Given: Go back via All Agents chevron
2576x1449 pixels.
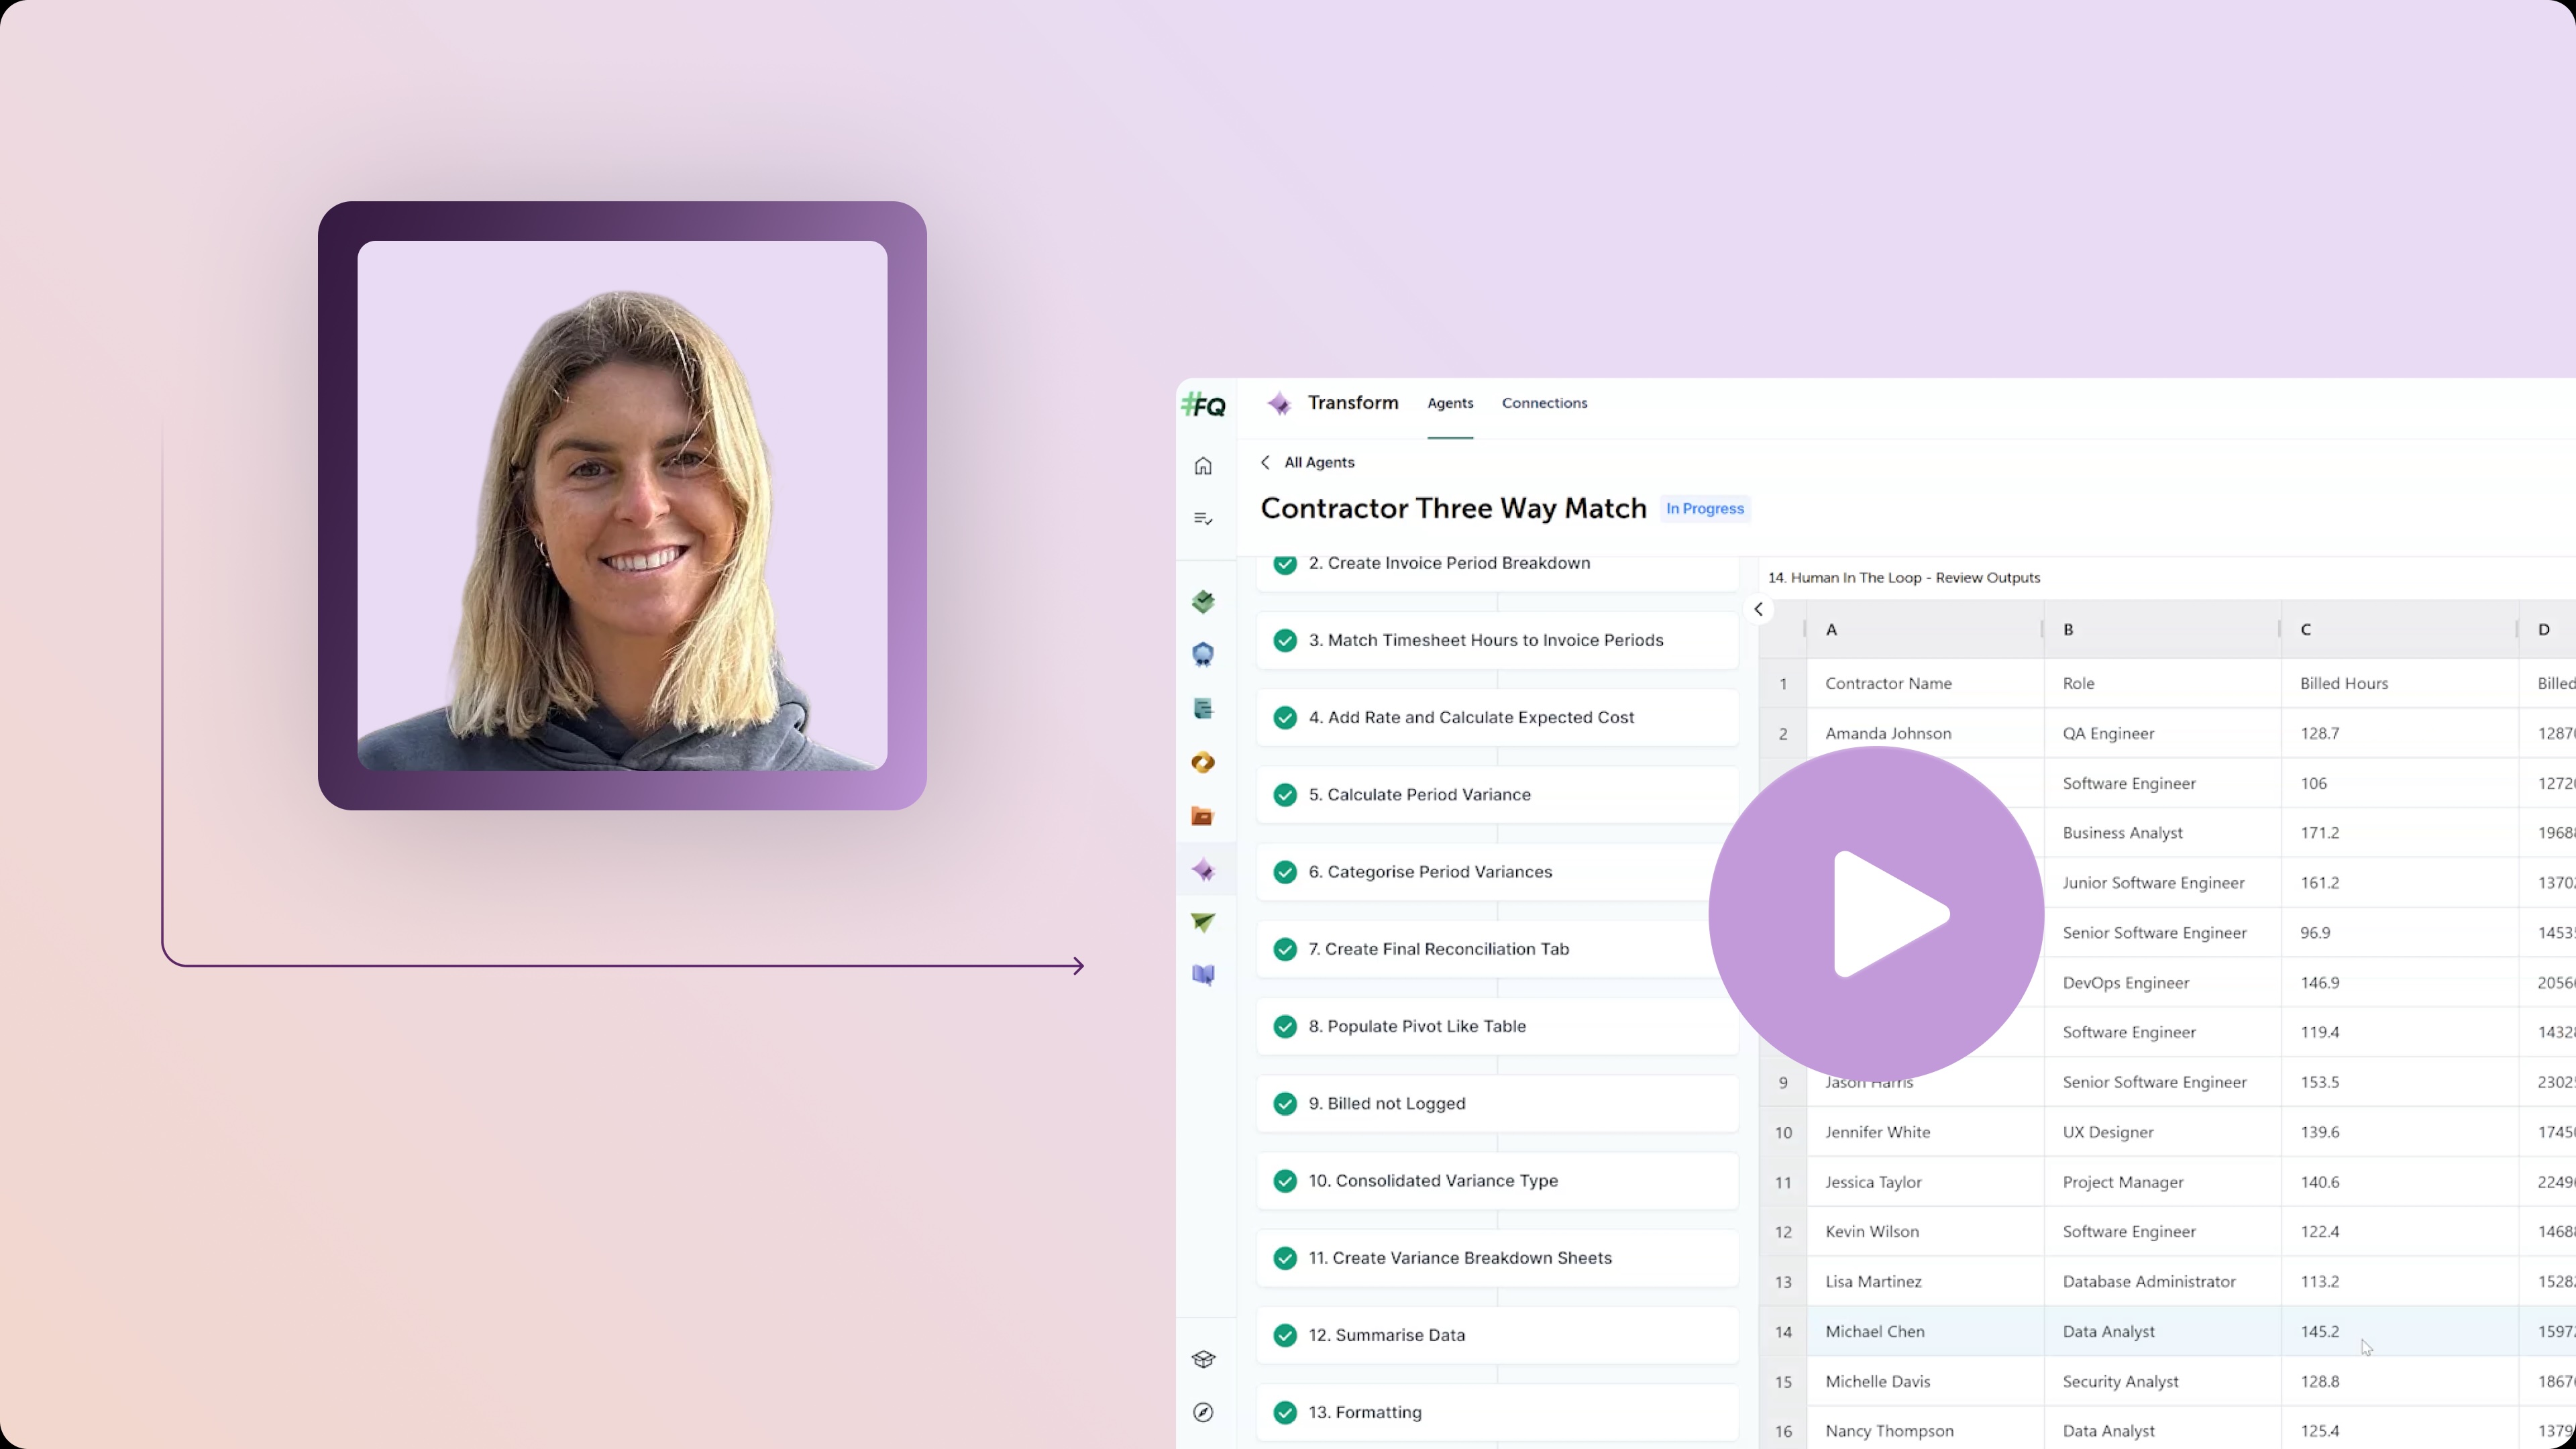Looking at the screenshot, I should [1266, 462].
